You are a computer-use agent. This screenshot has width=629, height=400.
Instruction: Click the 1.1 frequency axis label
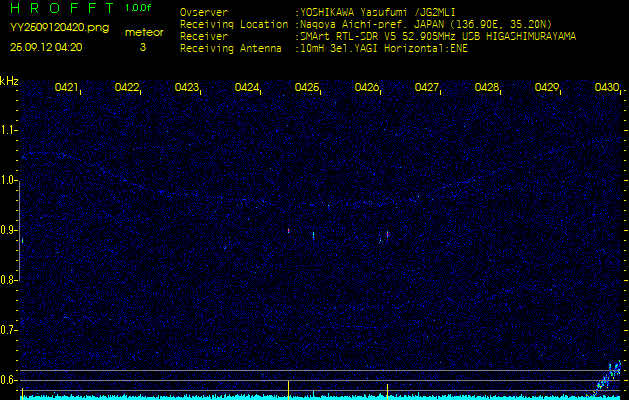pyautogui.click(x=9, y=130)
